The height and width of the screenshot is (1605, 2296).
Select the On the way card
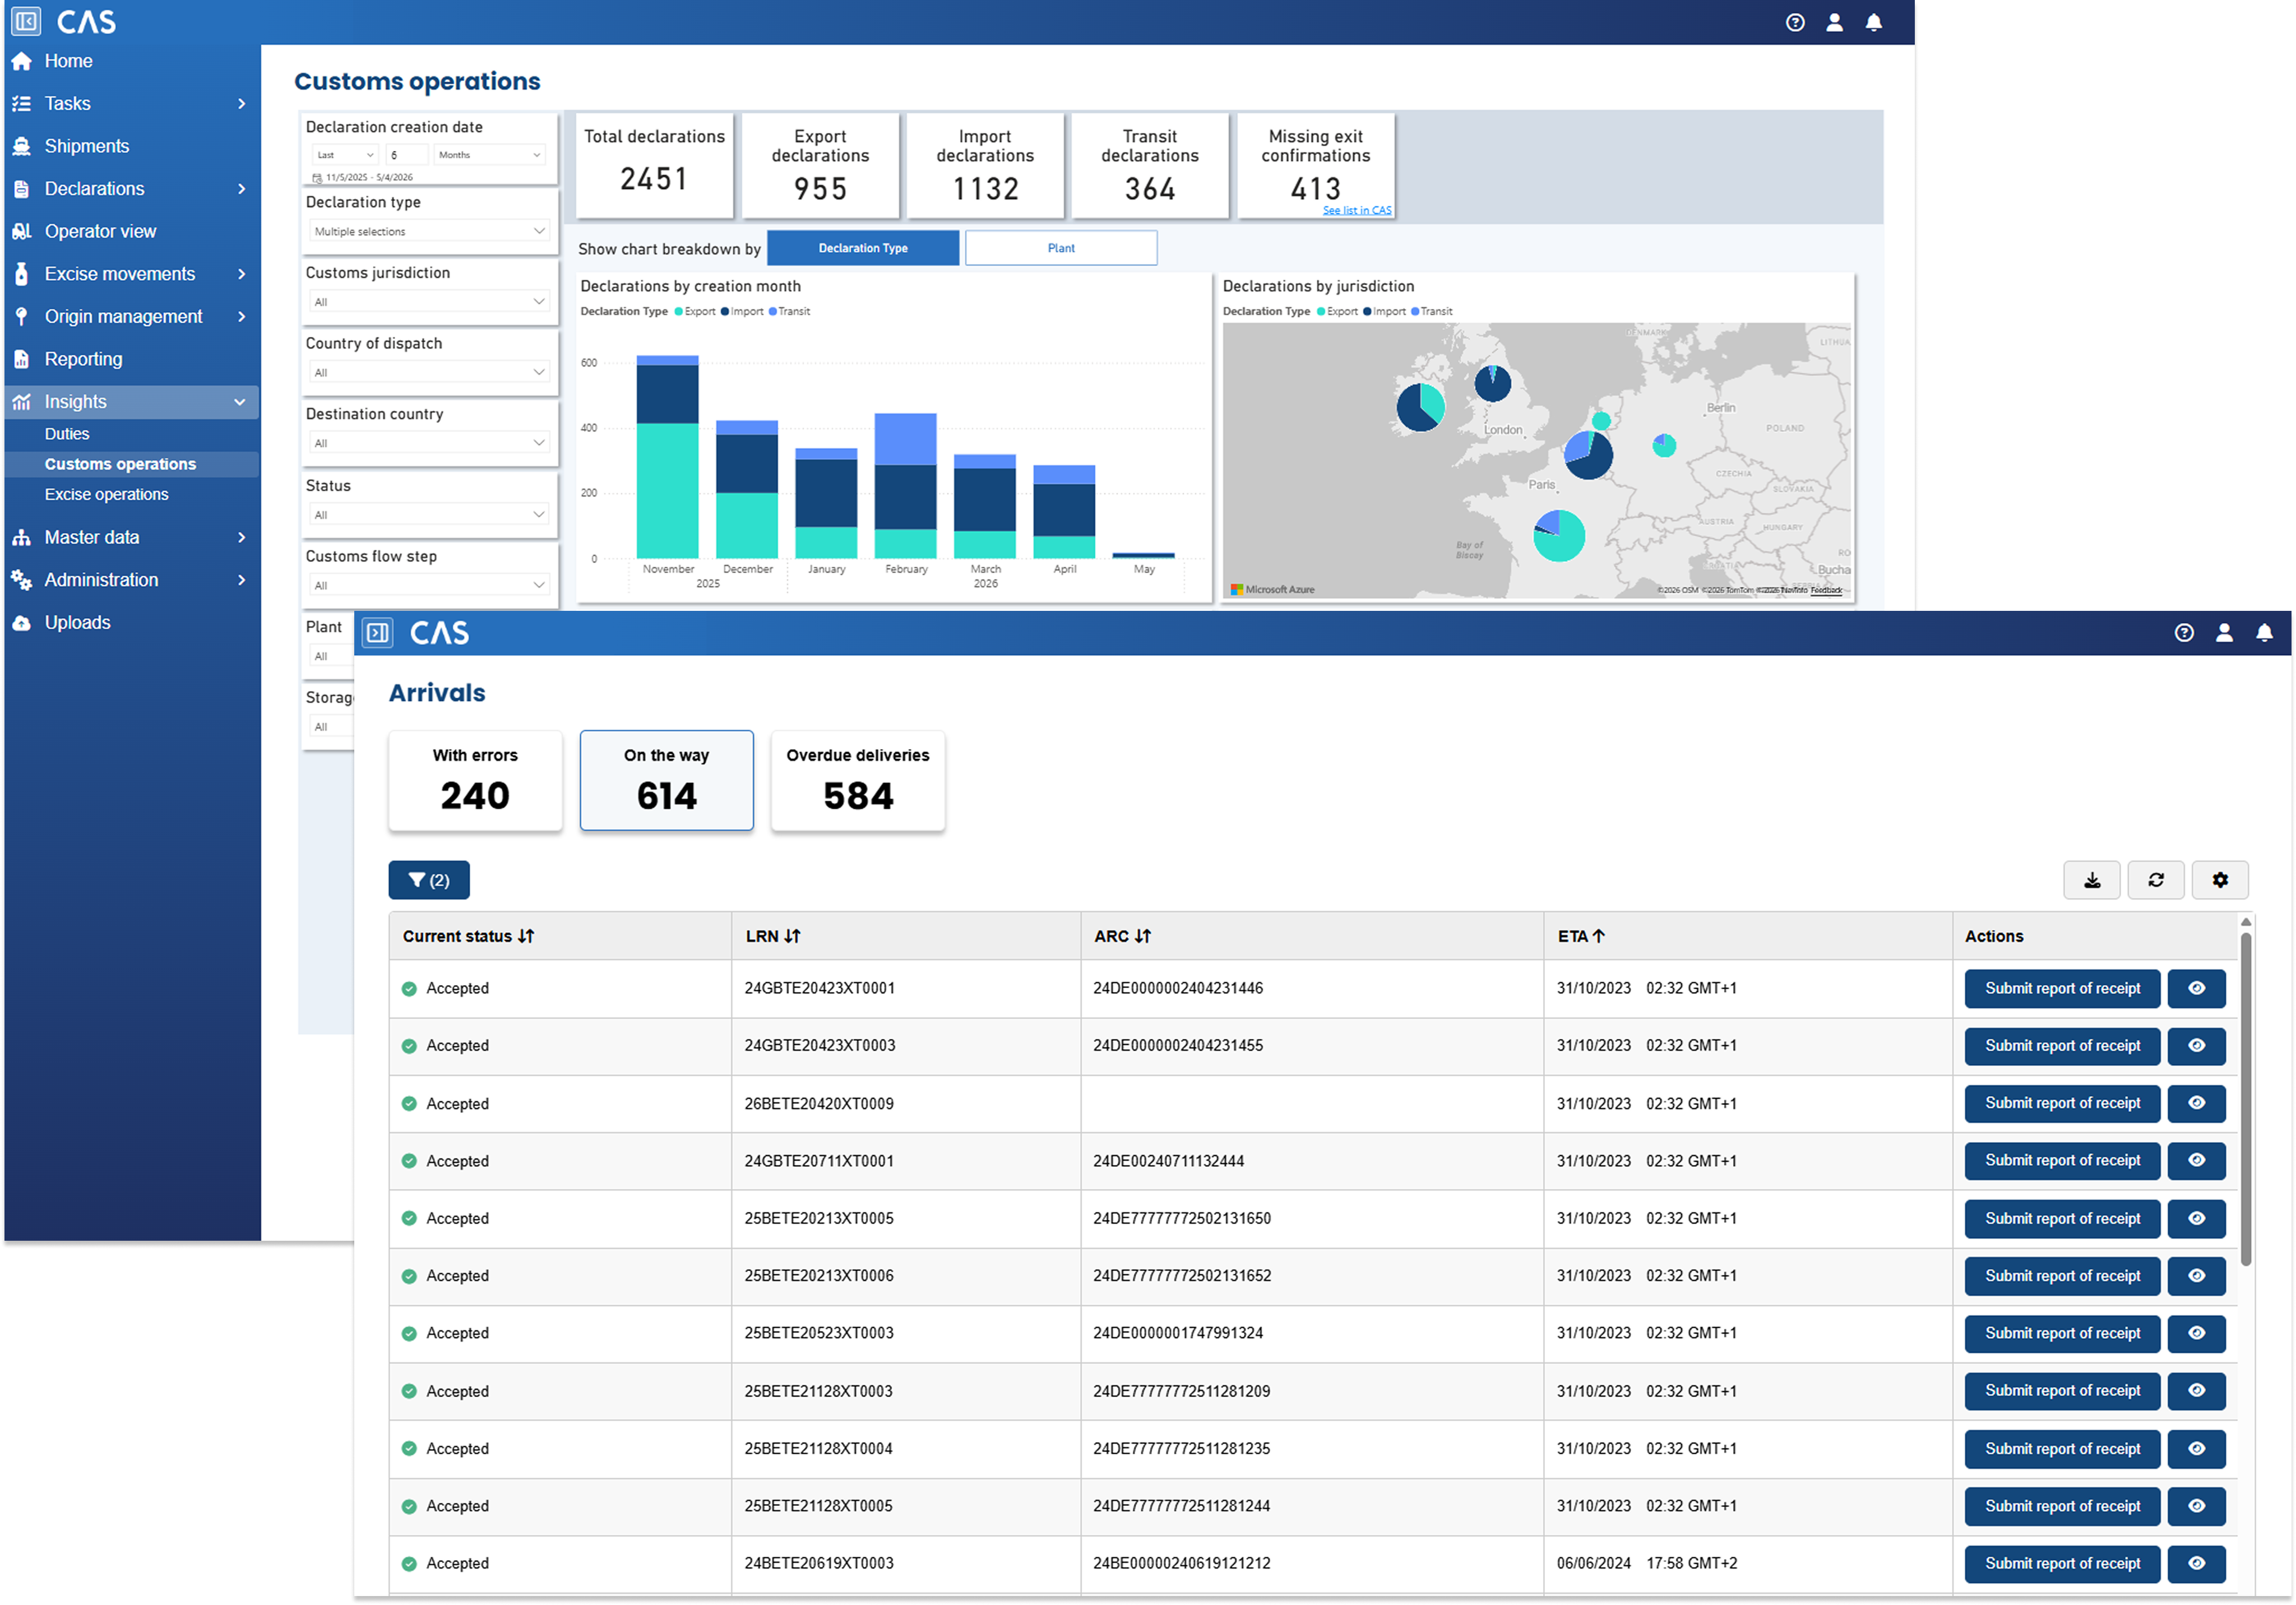tap(667, 781)
